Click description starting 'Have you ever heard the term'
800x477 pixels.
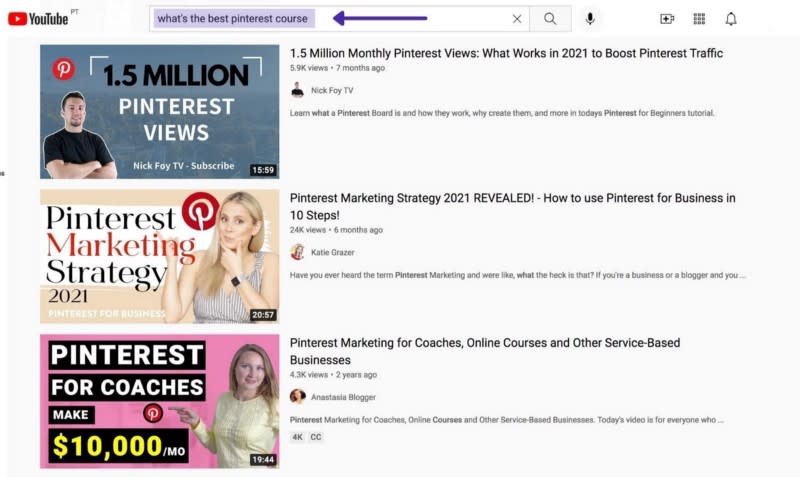(x=518, y=275)
